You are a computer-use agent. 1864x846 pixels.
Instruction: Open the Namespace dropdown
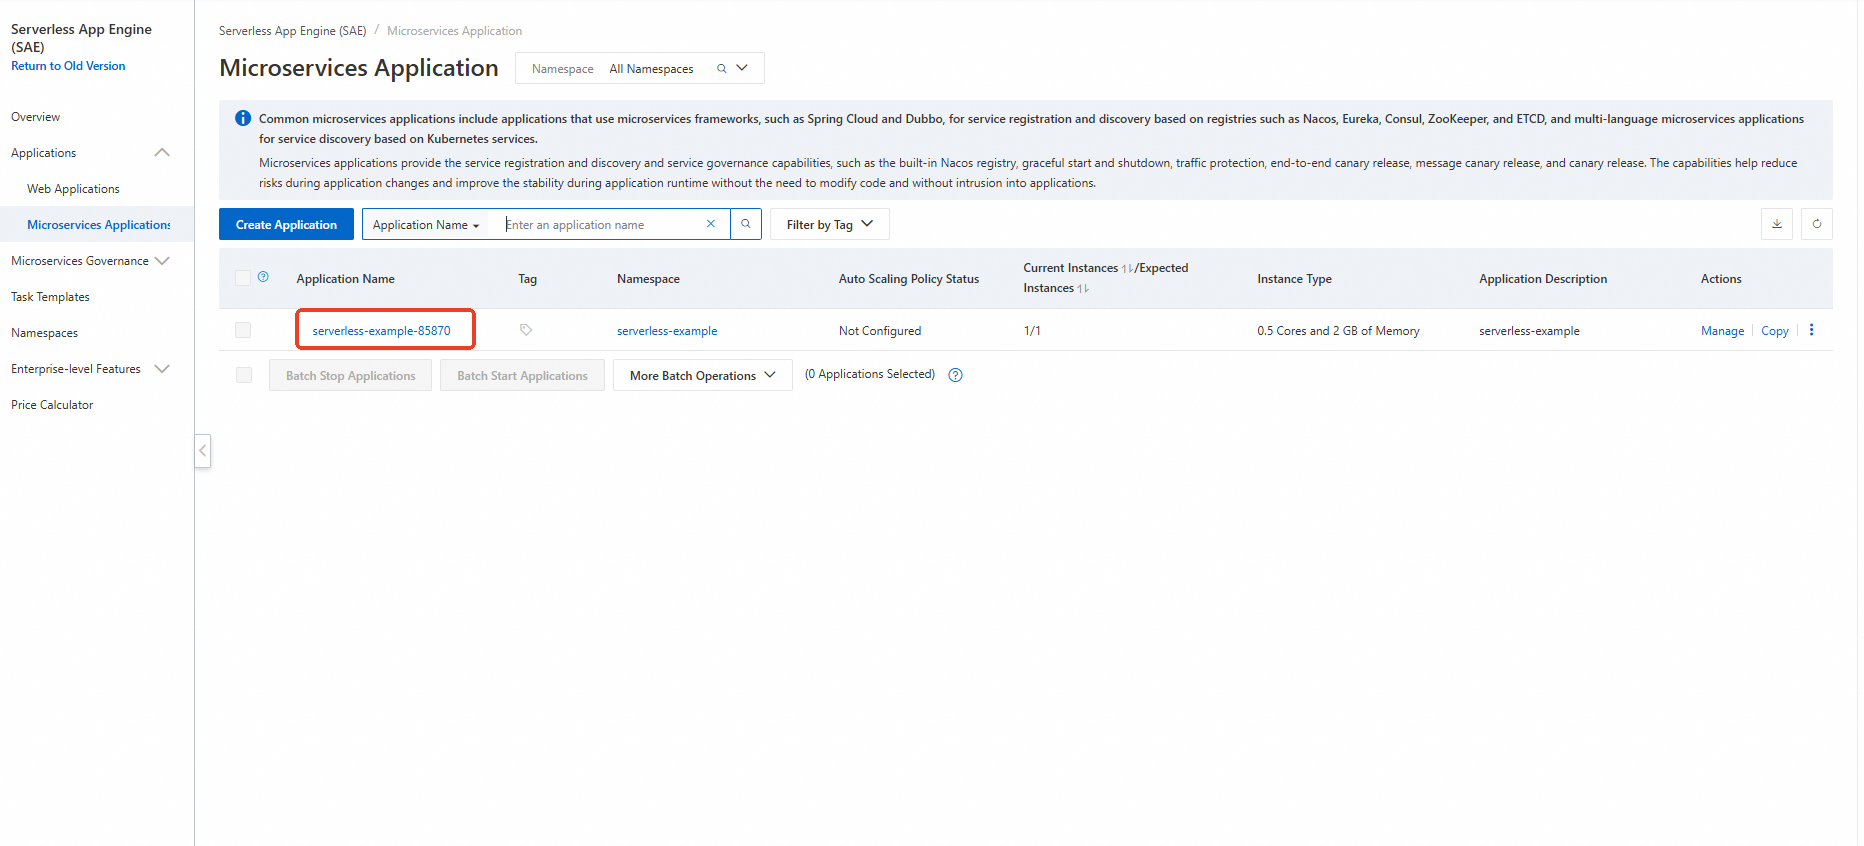coord(741,68)
